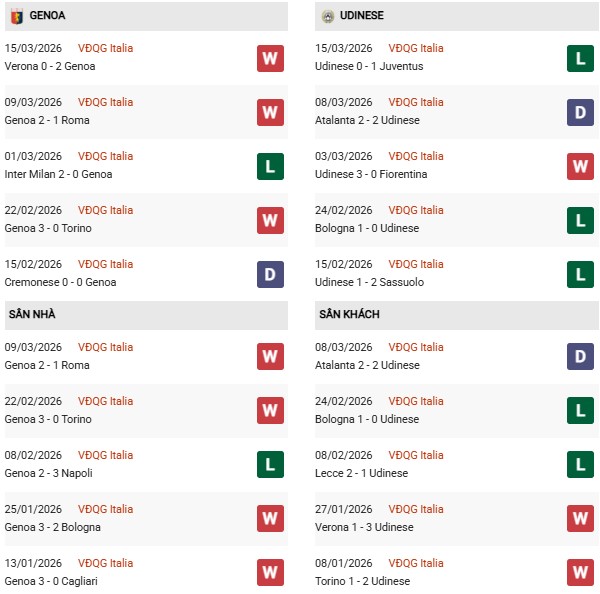
Task: Click the W badge for Genoa 3 - 0 Cagliari
Action: click(270, 573)
